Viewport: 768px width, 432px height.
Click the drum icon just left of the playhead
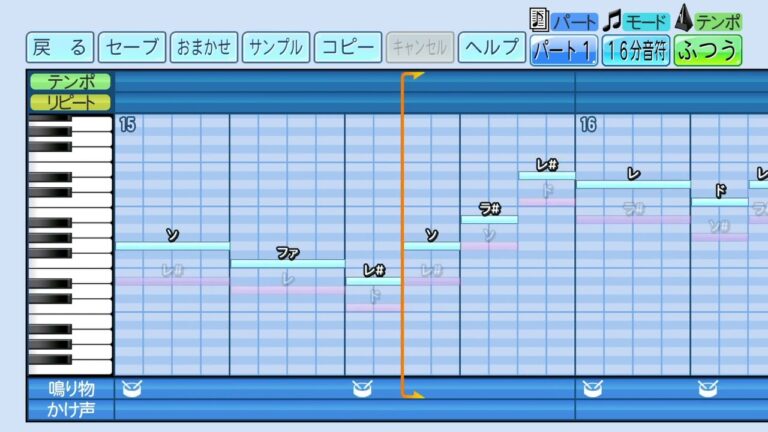tap(361, 388)
